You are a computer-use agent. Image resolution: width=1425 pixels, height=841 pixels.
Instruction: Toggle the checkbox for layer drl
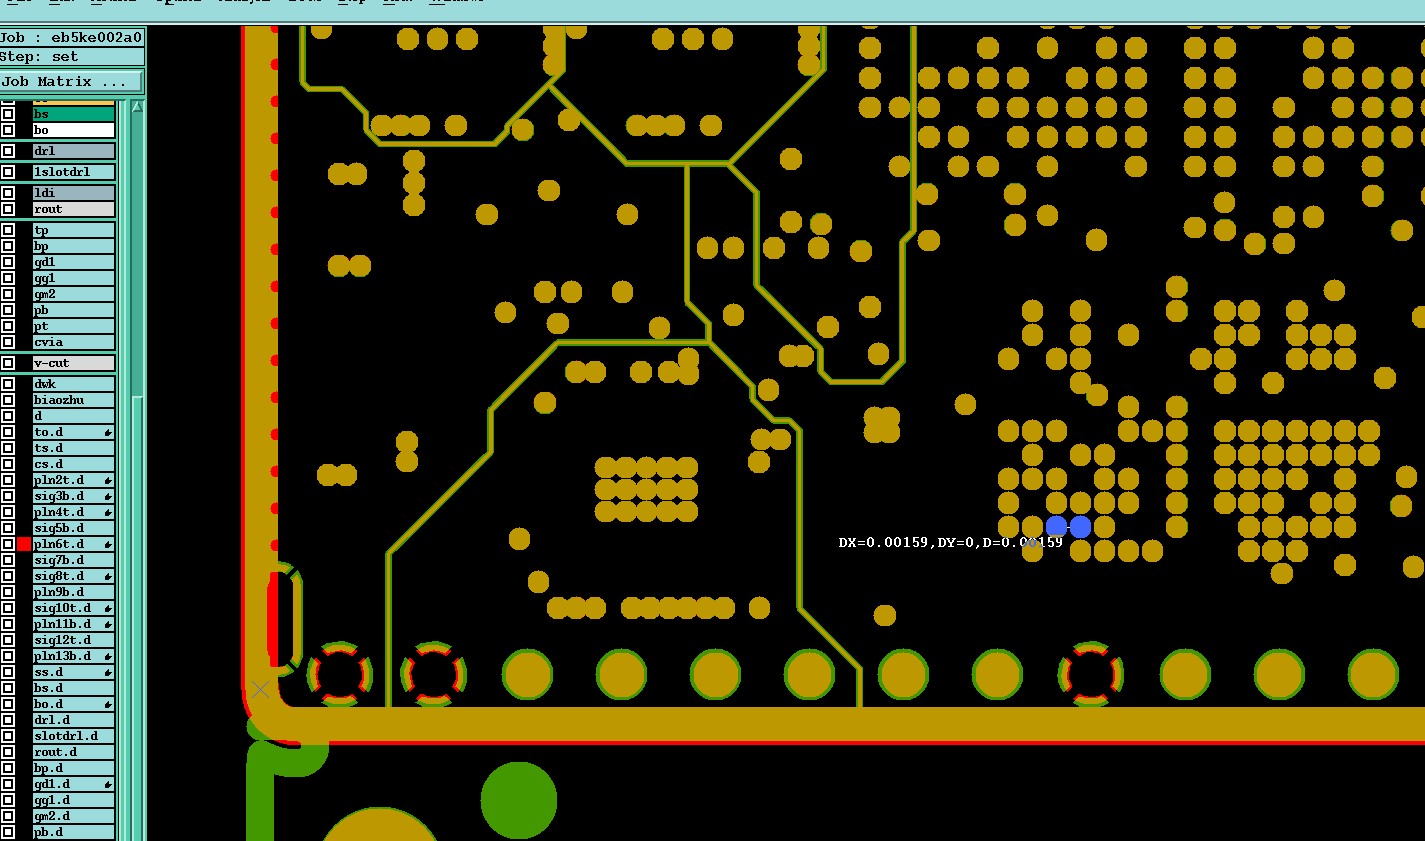[x=8, y=151]
